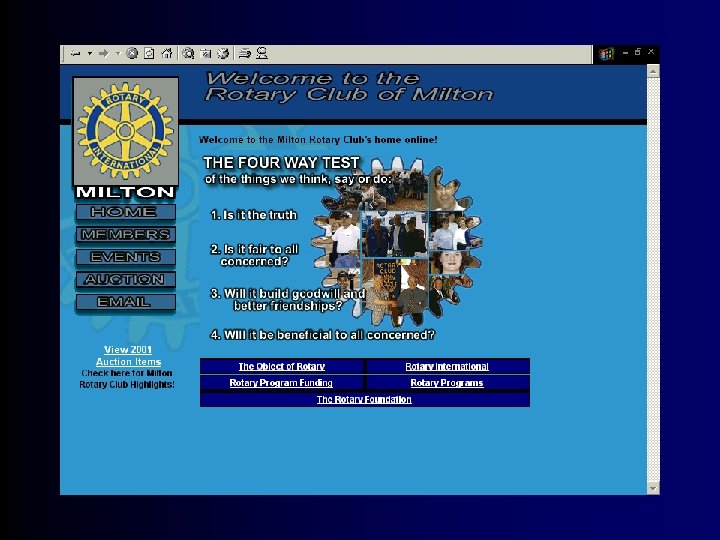The width and height of the screenshot is (720, 540).
Task: Click the Print toolbar icon
Action: pyautogui.click(x=262, y=54)
